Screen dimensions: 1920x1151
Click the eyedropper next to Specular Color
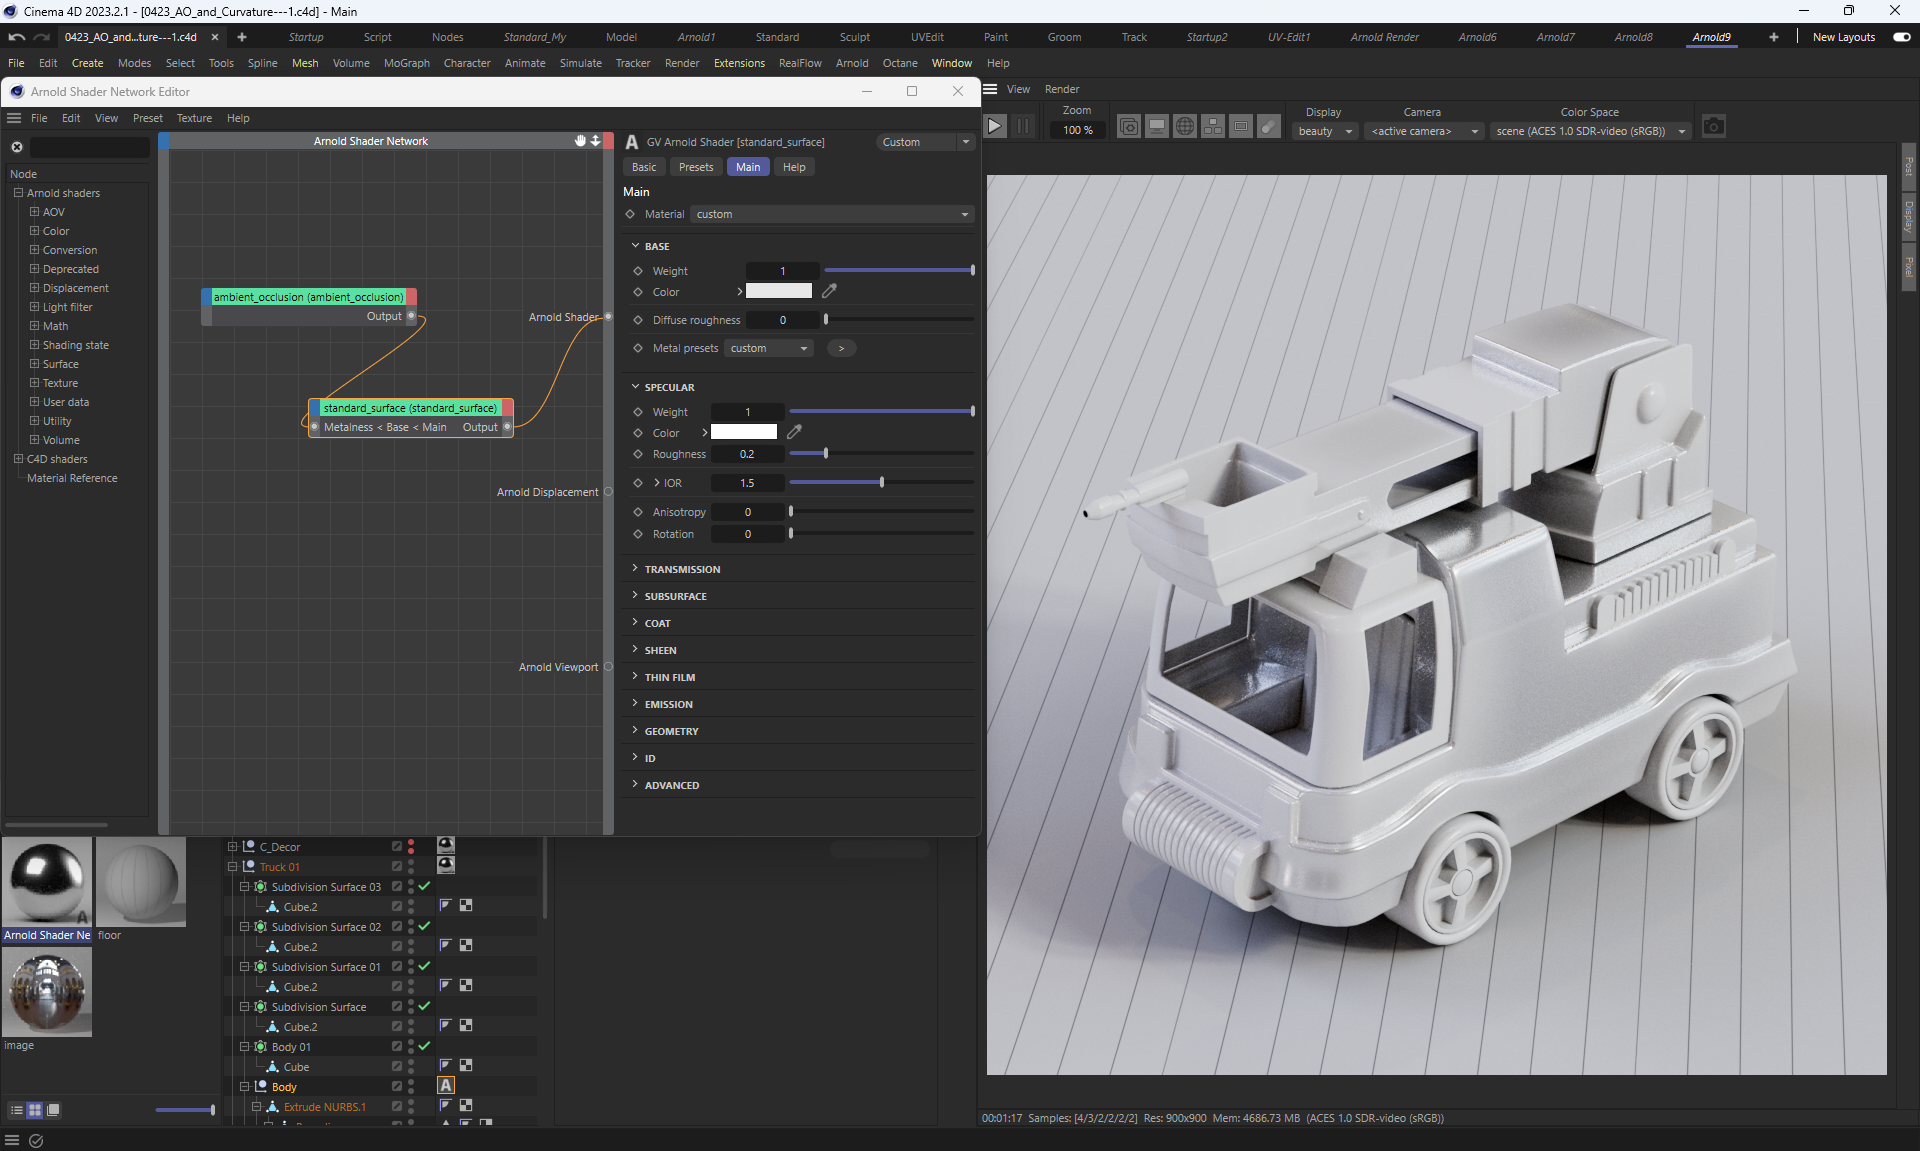(794, 432)
